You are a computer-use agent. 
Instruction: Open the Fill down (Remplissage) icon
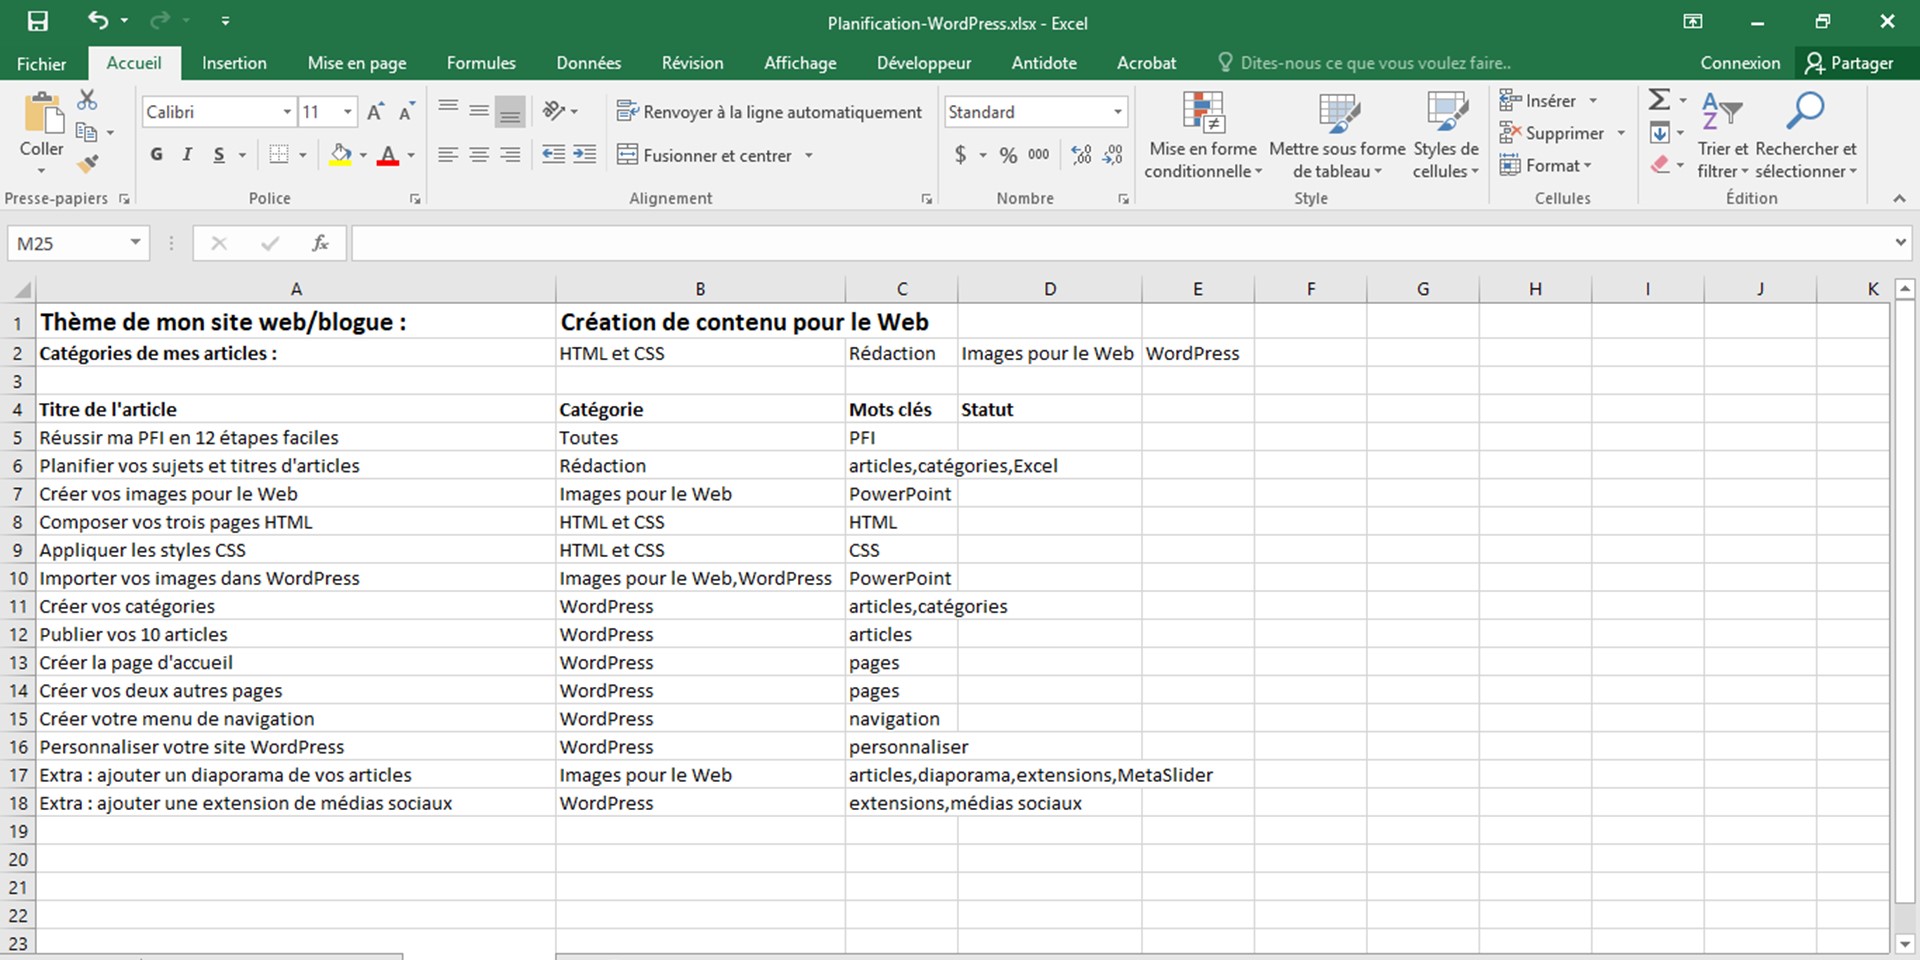[1660, 132]
